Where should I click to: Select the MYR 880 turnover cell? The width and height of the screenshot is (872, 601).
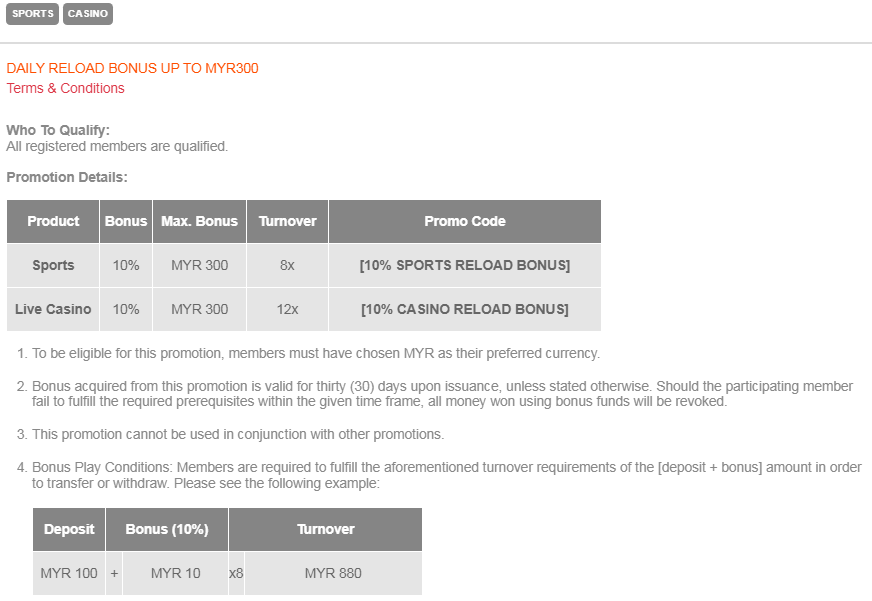(333, 573)
